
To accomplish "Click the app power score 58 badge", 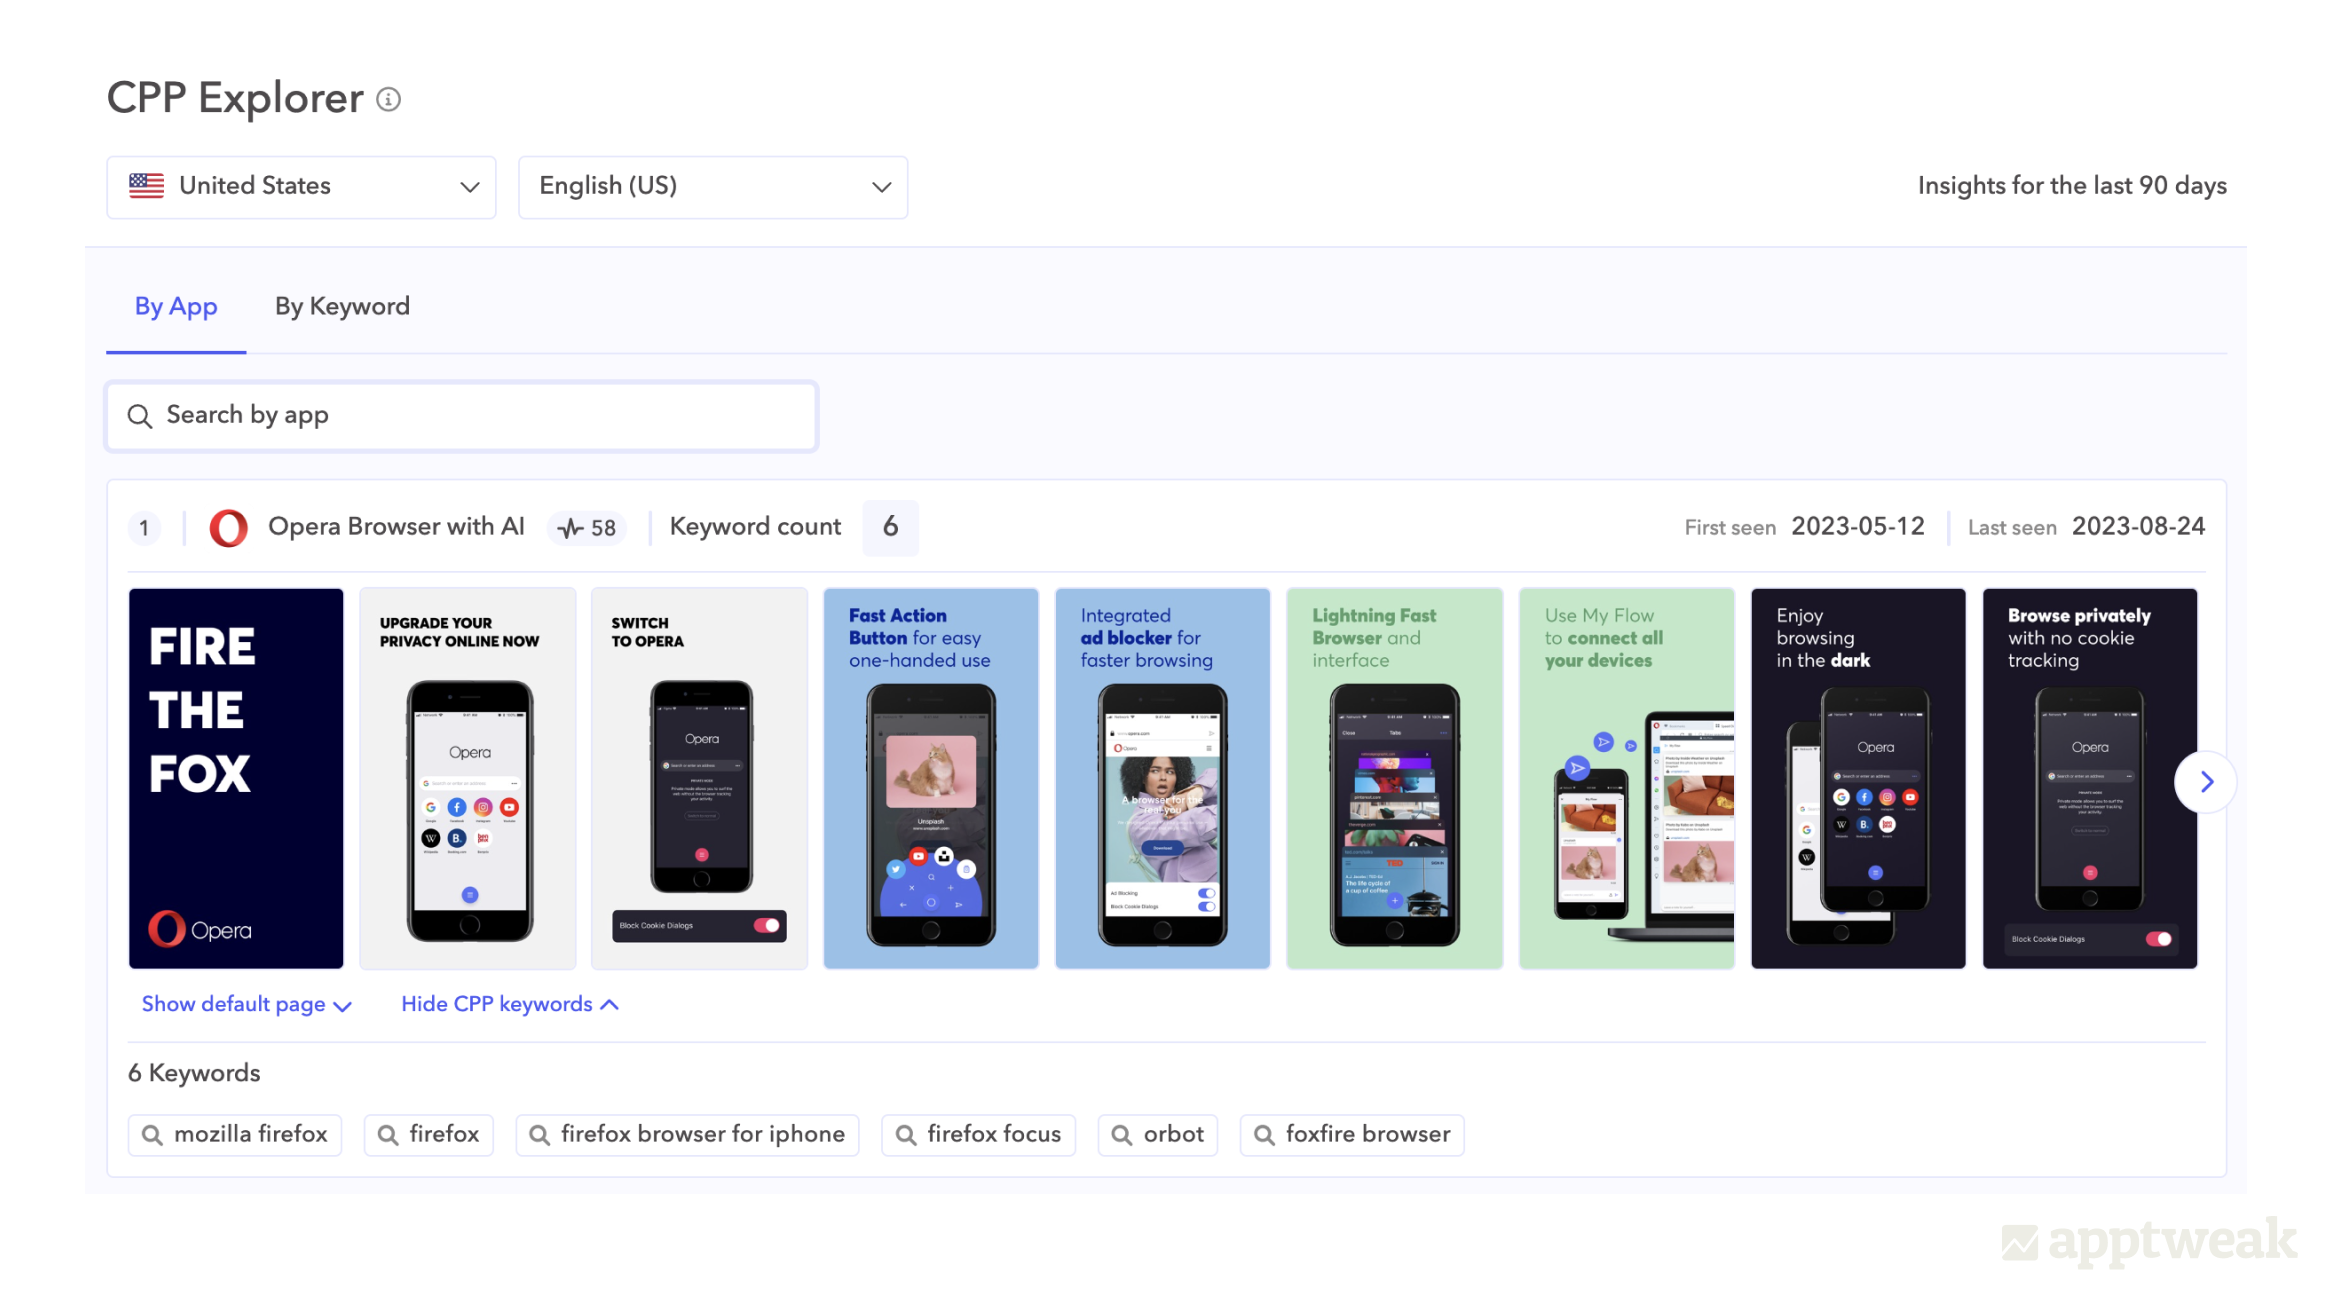I will coord(587,528).
